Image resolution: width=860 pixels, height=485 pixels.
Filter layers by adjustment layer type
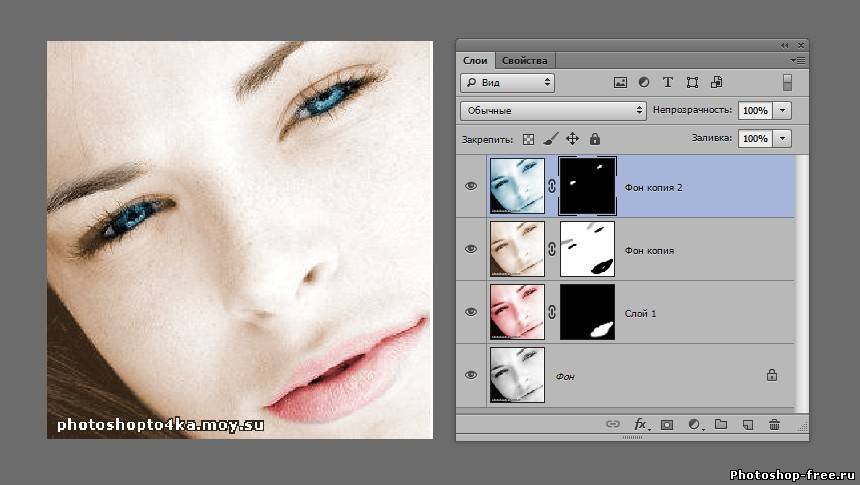click(x=644, y=83)
